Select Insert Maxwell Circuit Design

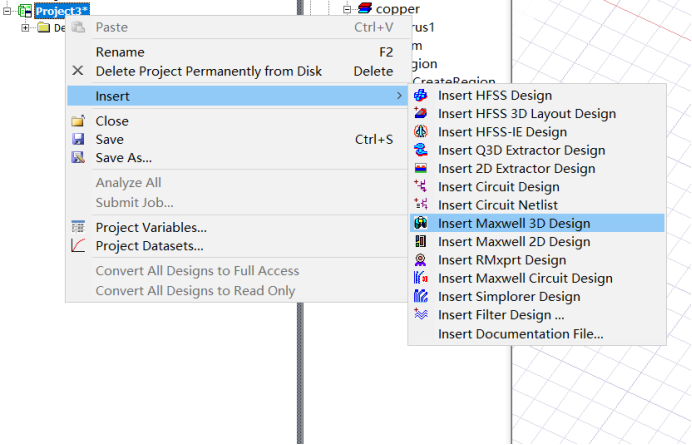pyautogui.click(x=537, y=278)
